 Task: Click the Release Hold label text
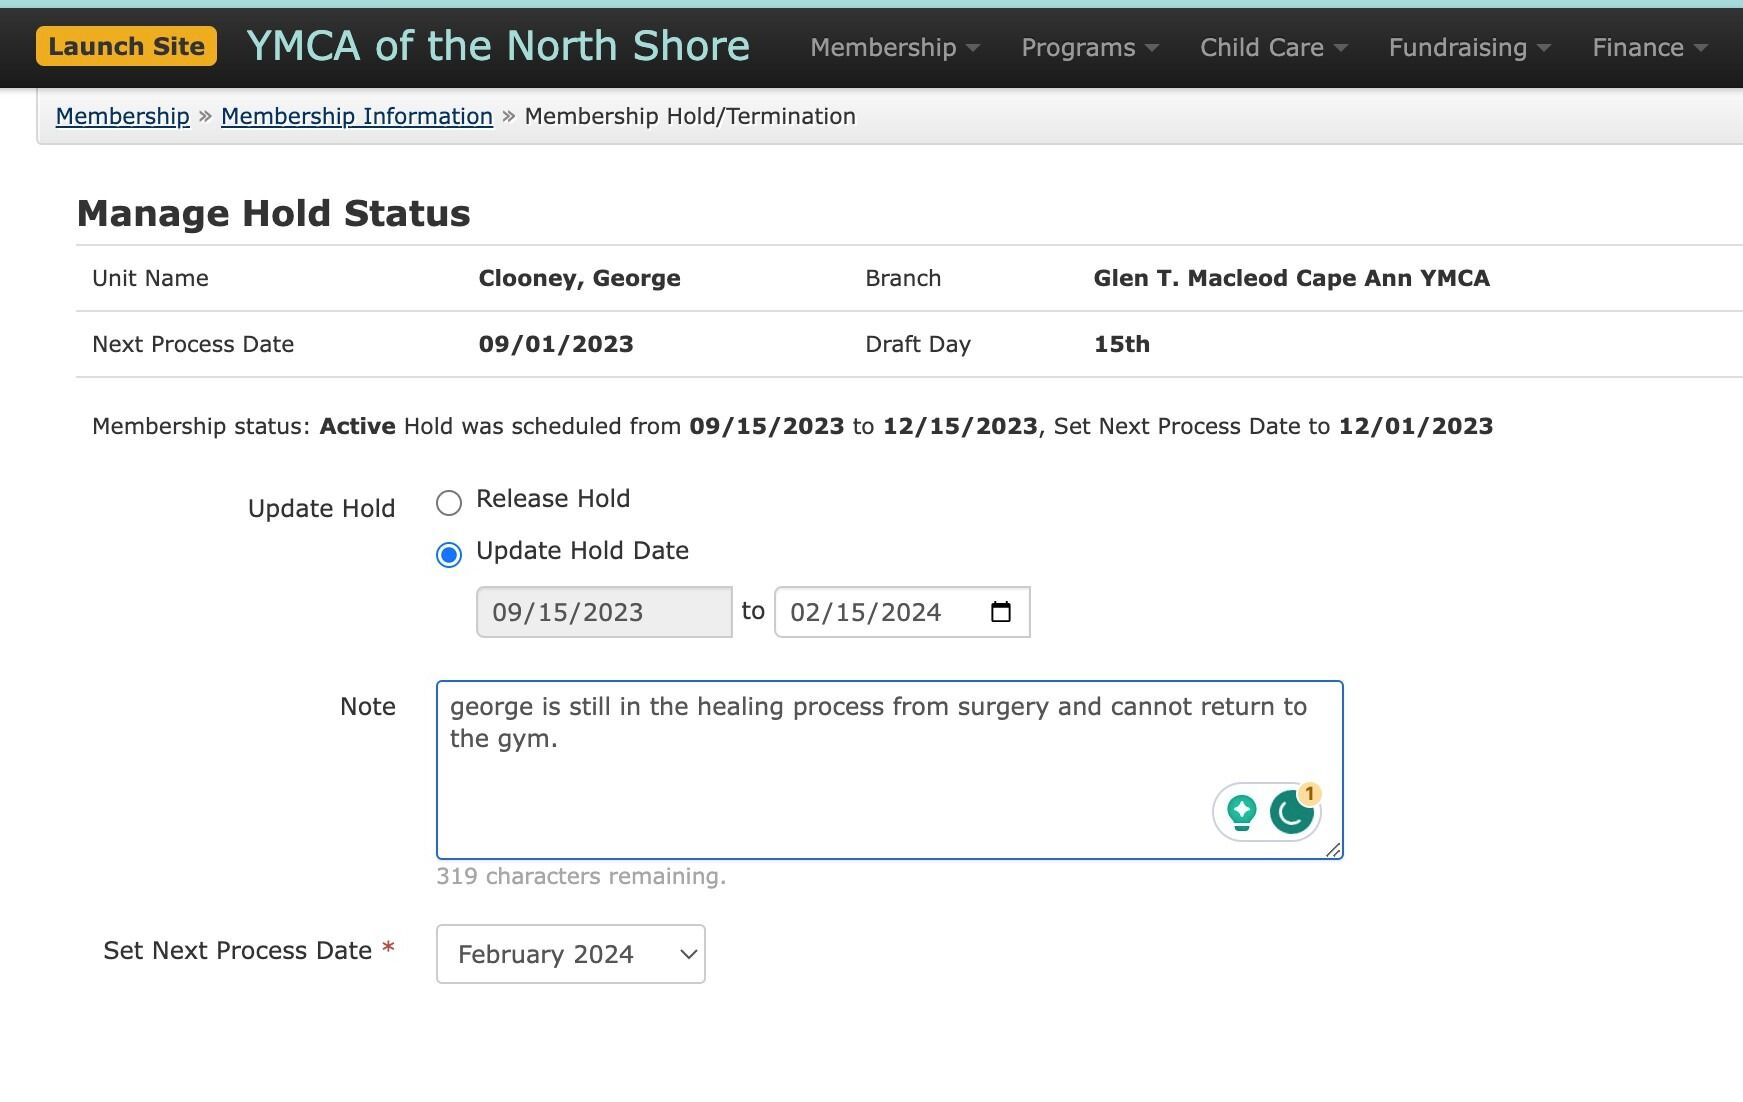point(553,498)
